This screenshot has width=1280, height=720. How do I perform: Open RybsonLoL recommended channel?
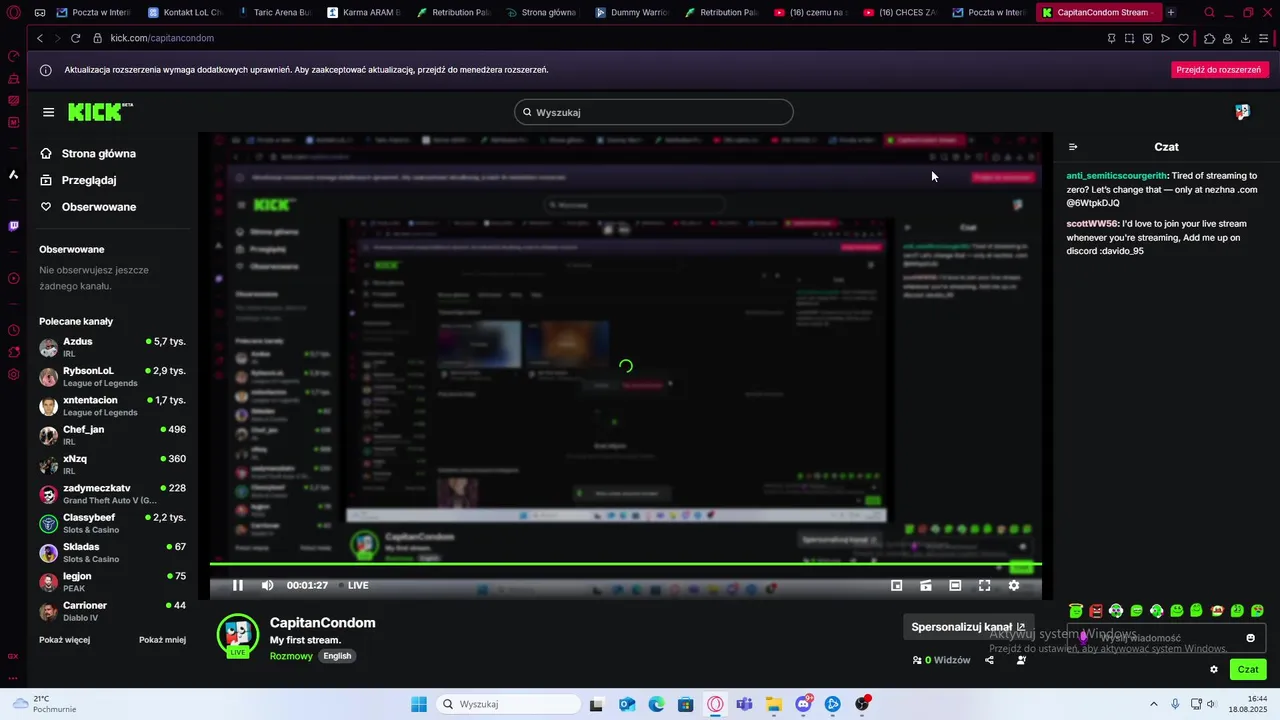112,376
